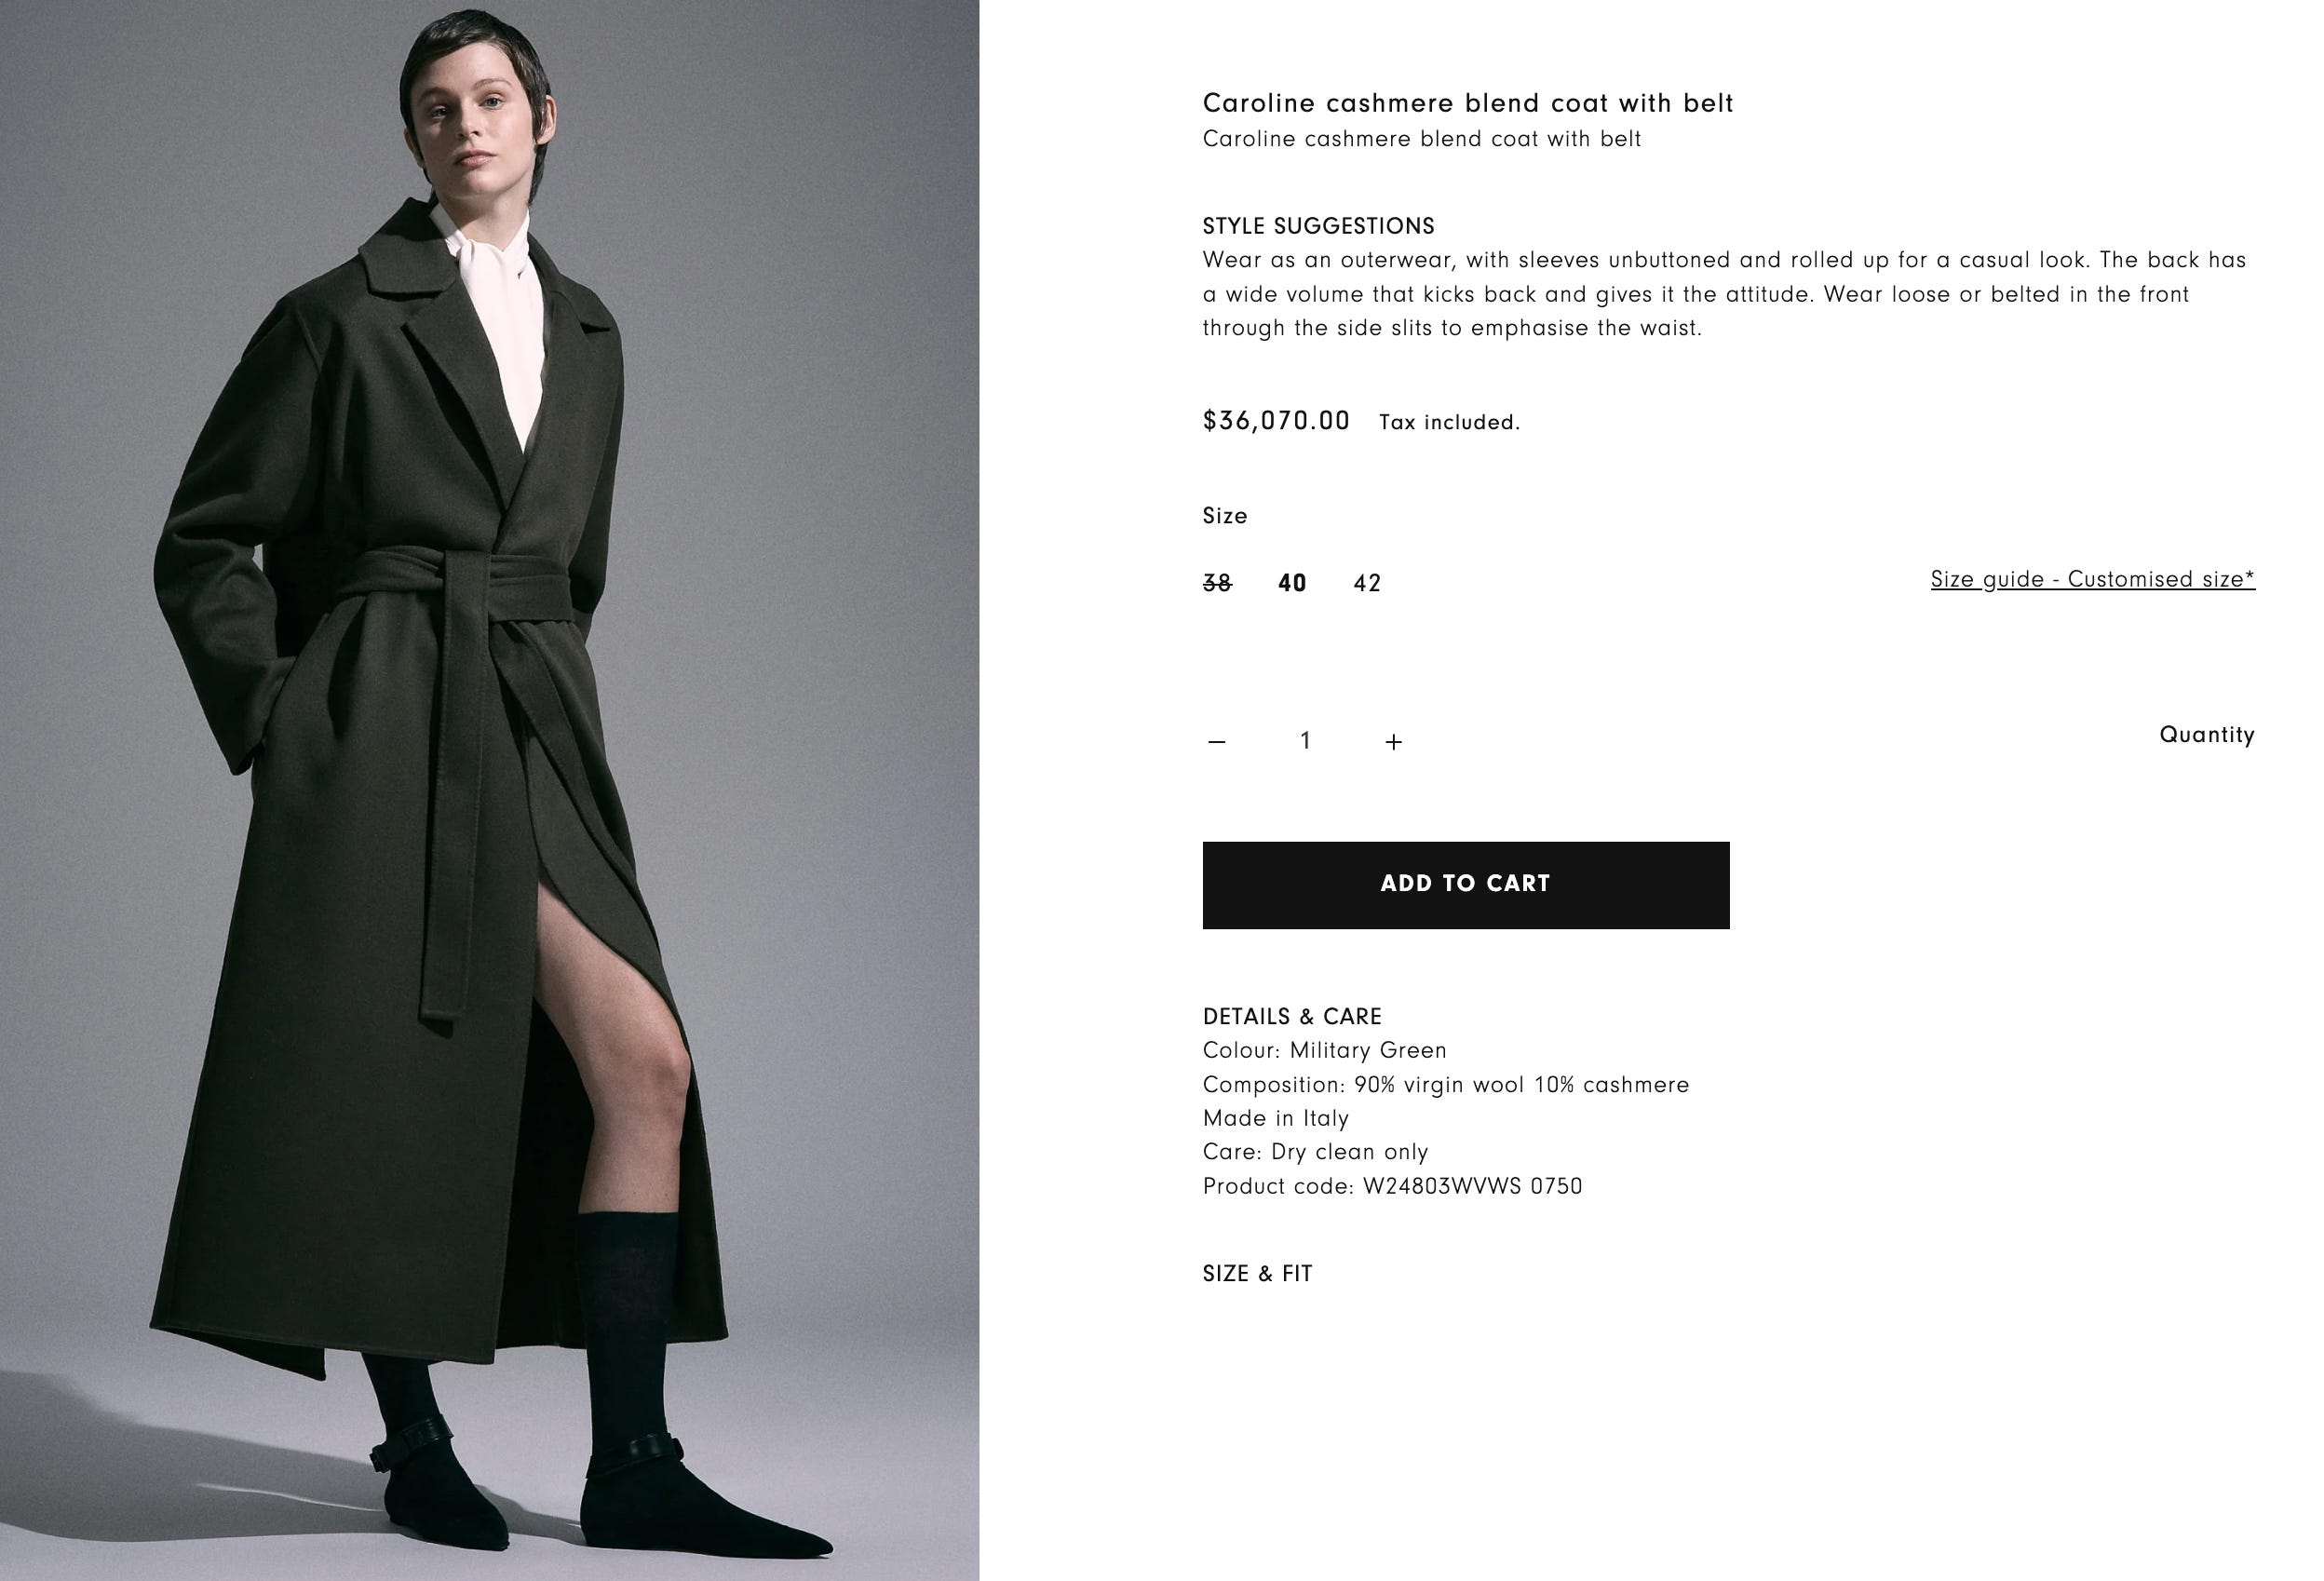
Task: Click the Caroline cashmere blend coat title
Action: (1467, 103)
